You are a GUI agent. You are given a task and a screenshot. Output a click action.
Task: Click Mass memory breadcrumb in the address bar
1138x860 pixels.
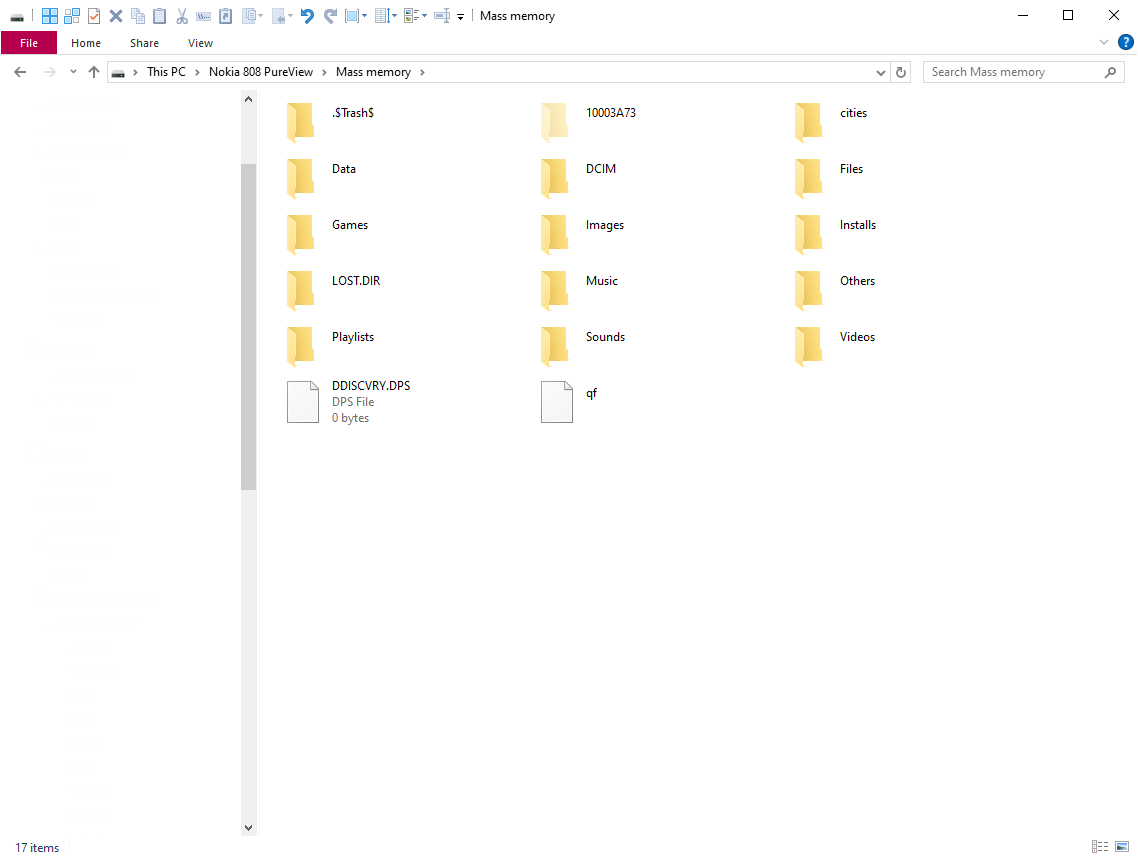tap(373, 72)
